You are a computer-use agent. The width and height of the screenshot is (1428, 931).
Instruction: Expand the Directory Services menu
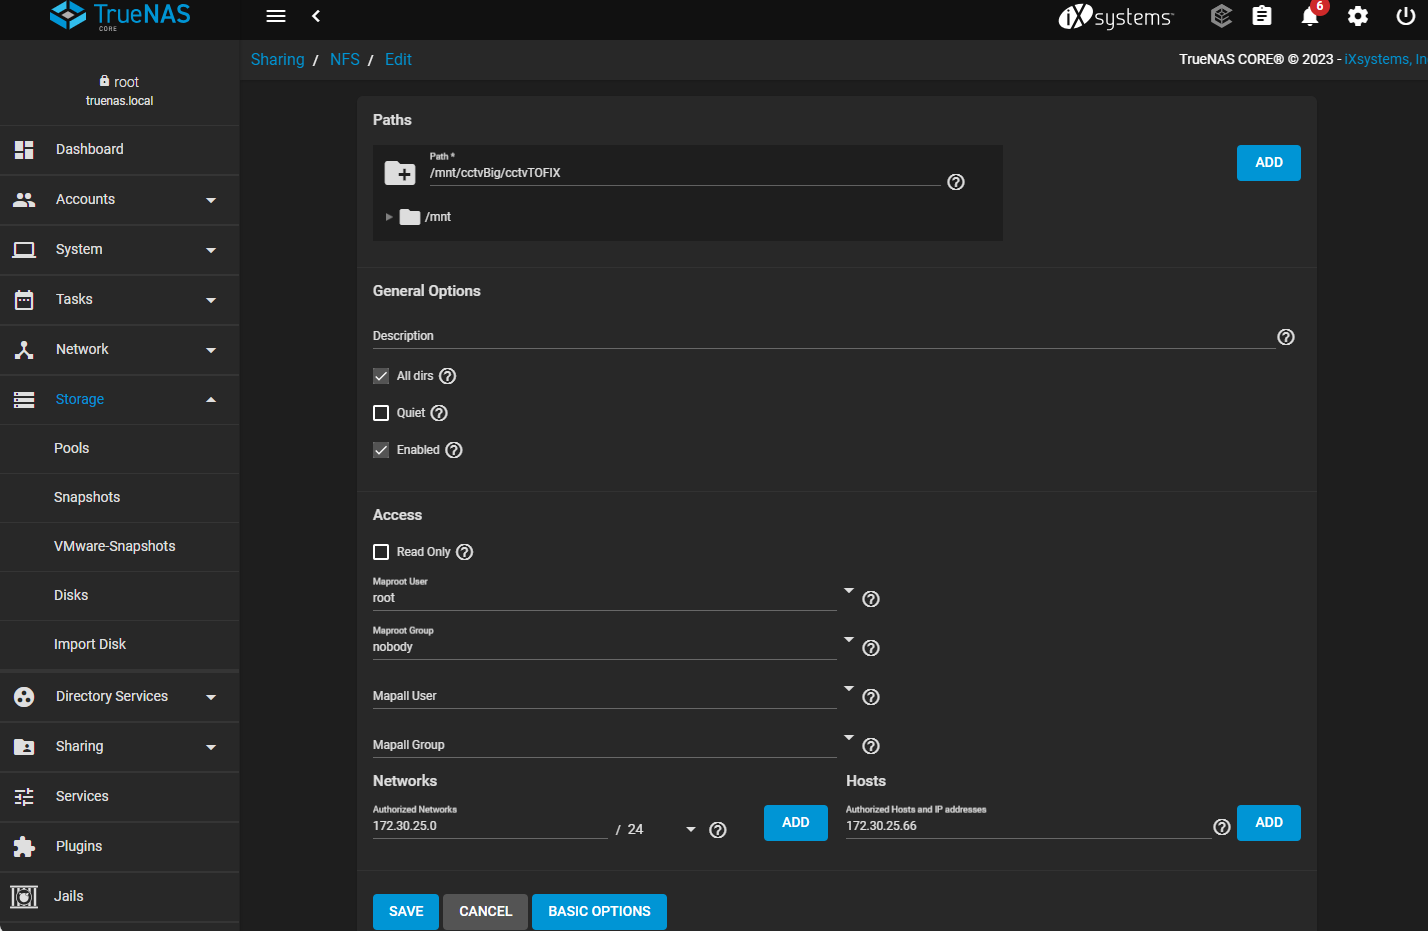click(120, 697)
